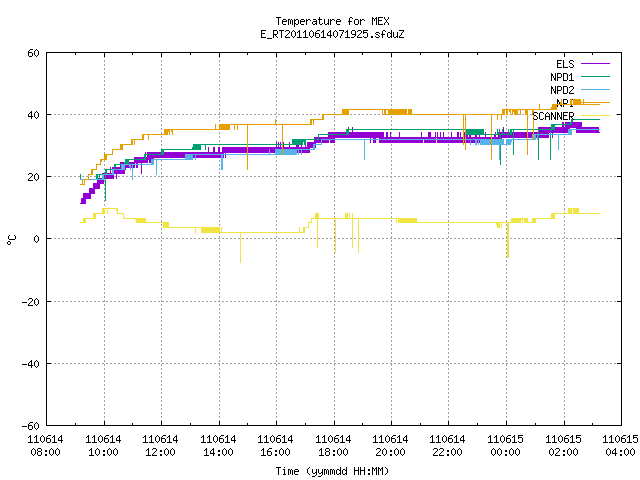This screenshot has width=640, height=480.
Task: Click the 'Time (yymmdd HH:MM)' axis title
Action: point(332,471)
